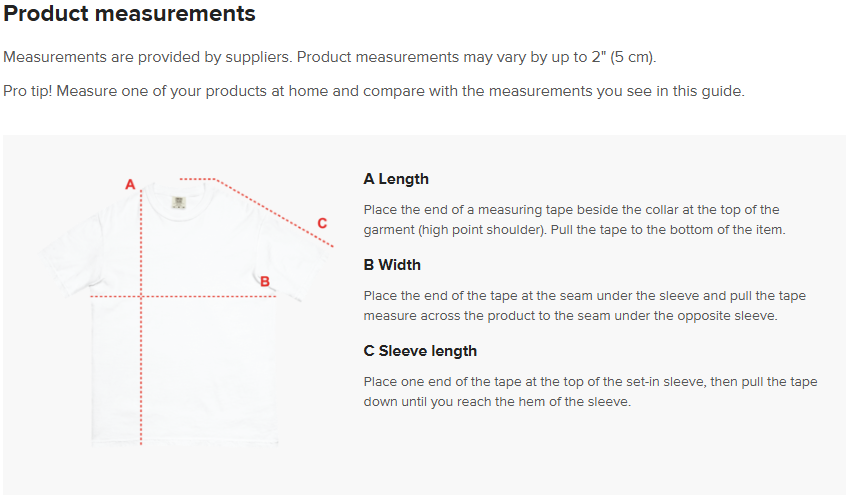Click the horizontal dotted width line

coord(183,297)
